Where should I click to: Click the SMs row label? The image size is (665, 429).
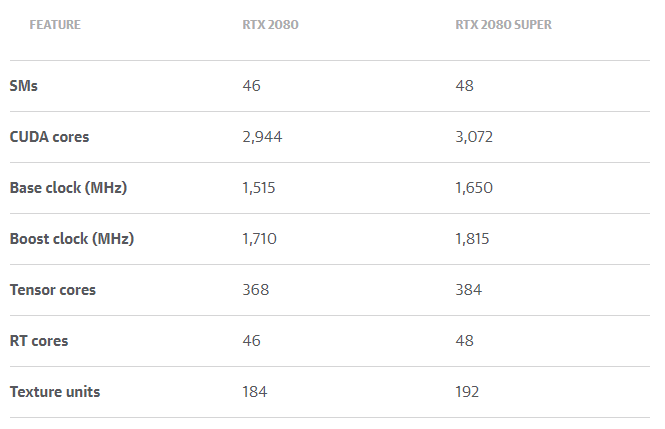[24, 86]
